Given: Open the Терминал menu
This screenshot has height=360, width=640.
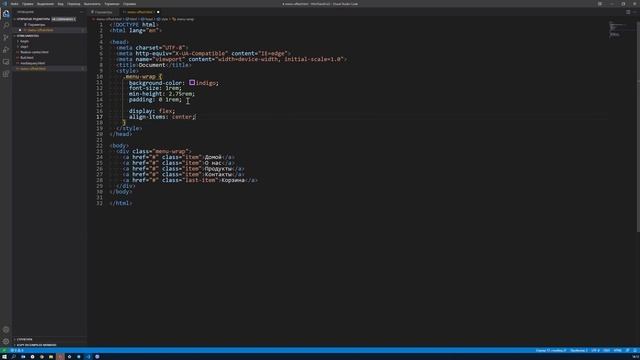Looking at the screenshot, I should (x=112, y=4).
